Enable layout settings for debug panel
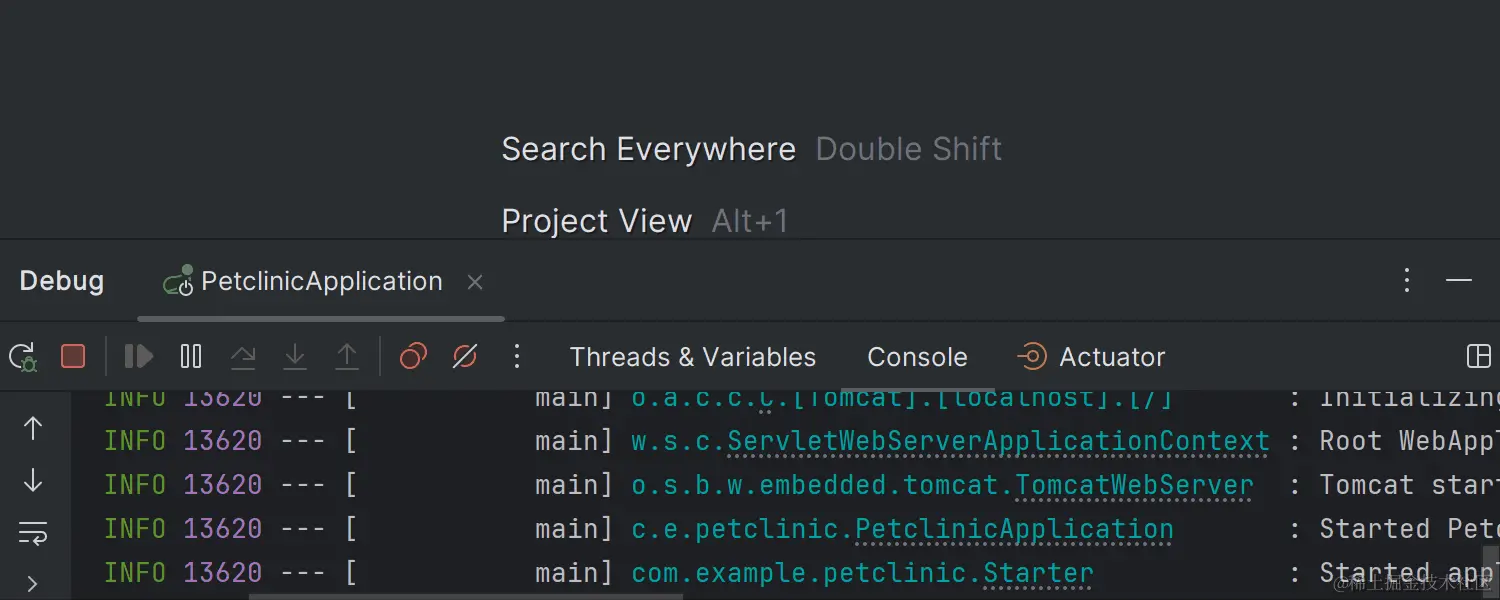This screenshot has height=600, width=1500. point(1478,356)
